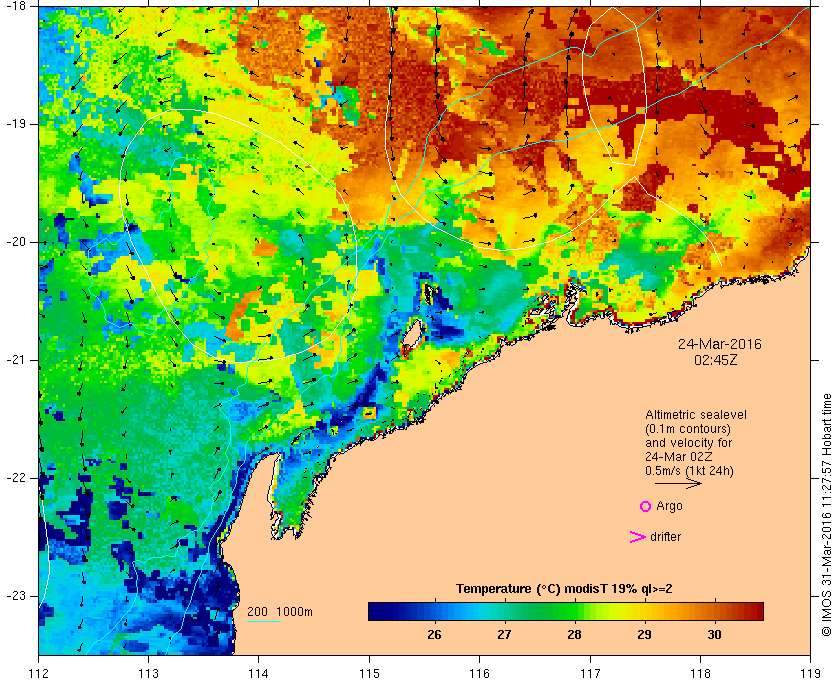Viewport: 840px width, 680px height.
Task: Click the green 28°C region of colorbar
Action: click(574, 611)
